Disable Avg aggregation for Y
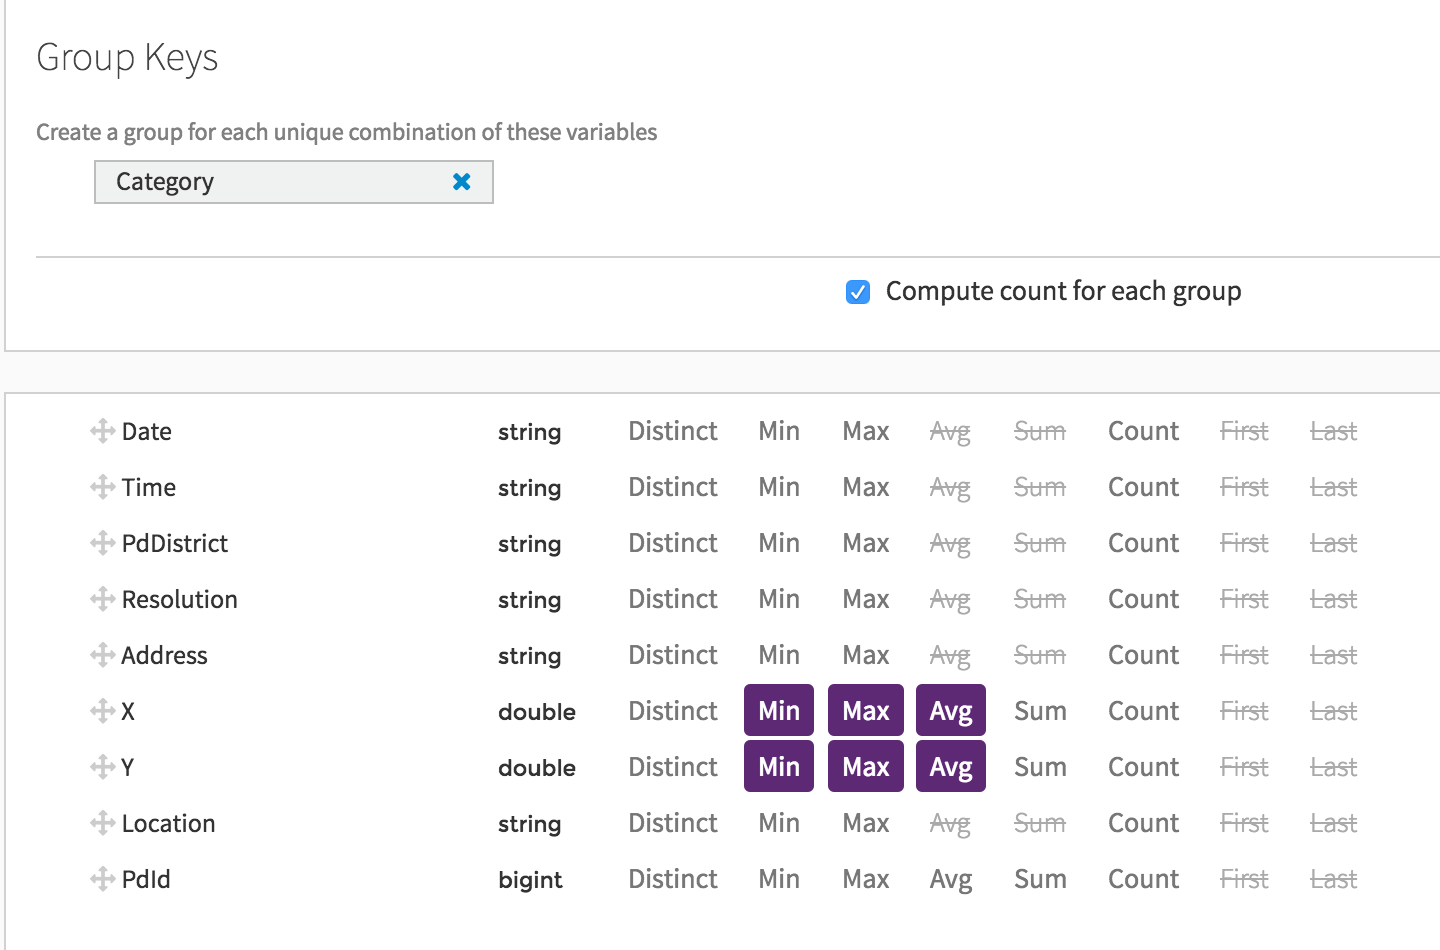This screenshot has width=1440, height=950. tap(951, 766)
